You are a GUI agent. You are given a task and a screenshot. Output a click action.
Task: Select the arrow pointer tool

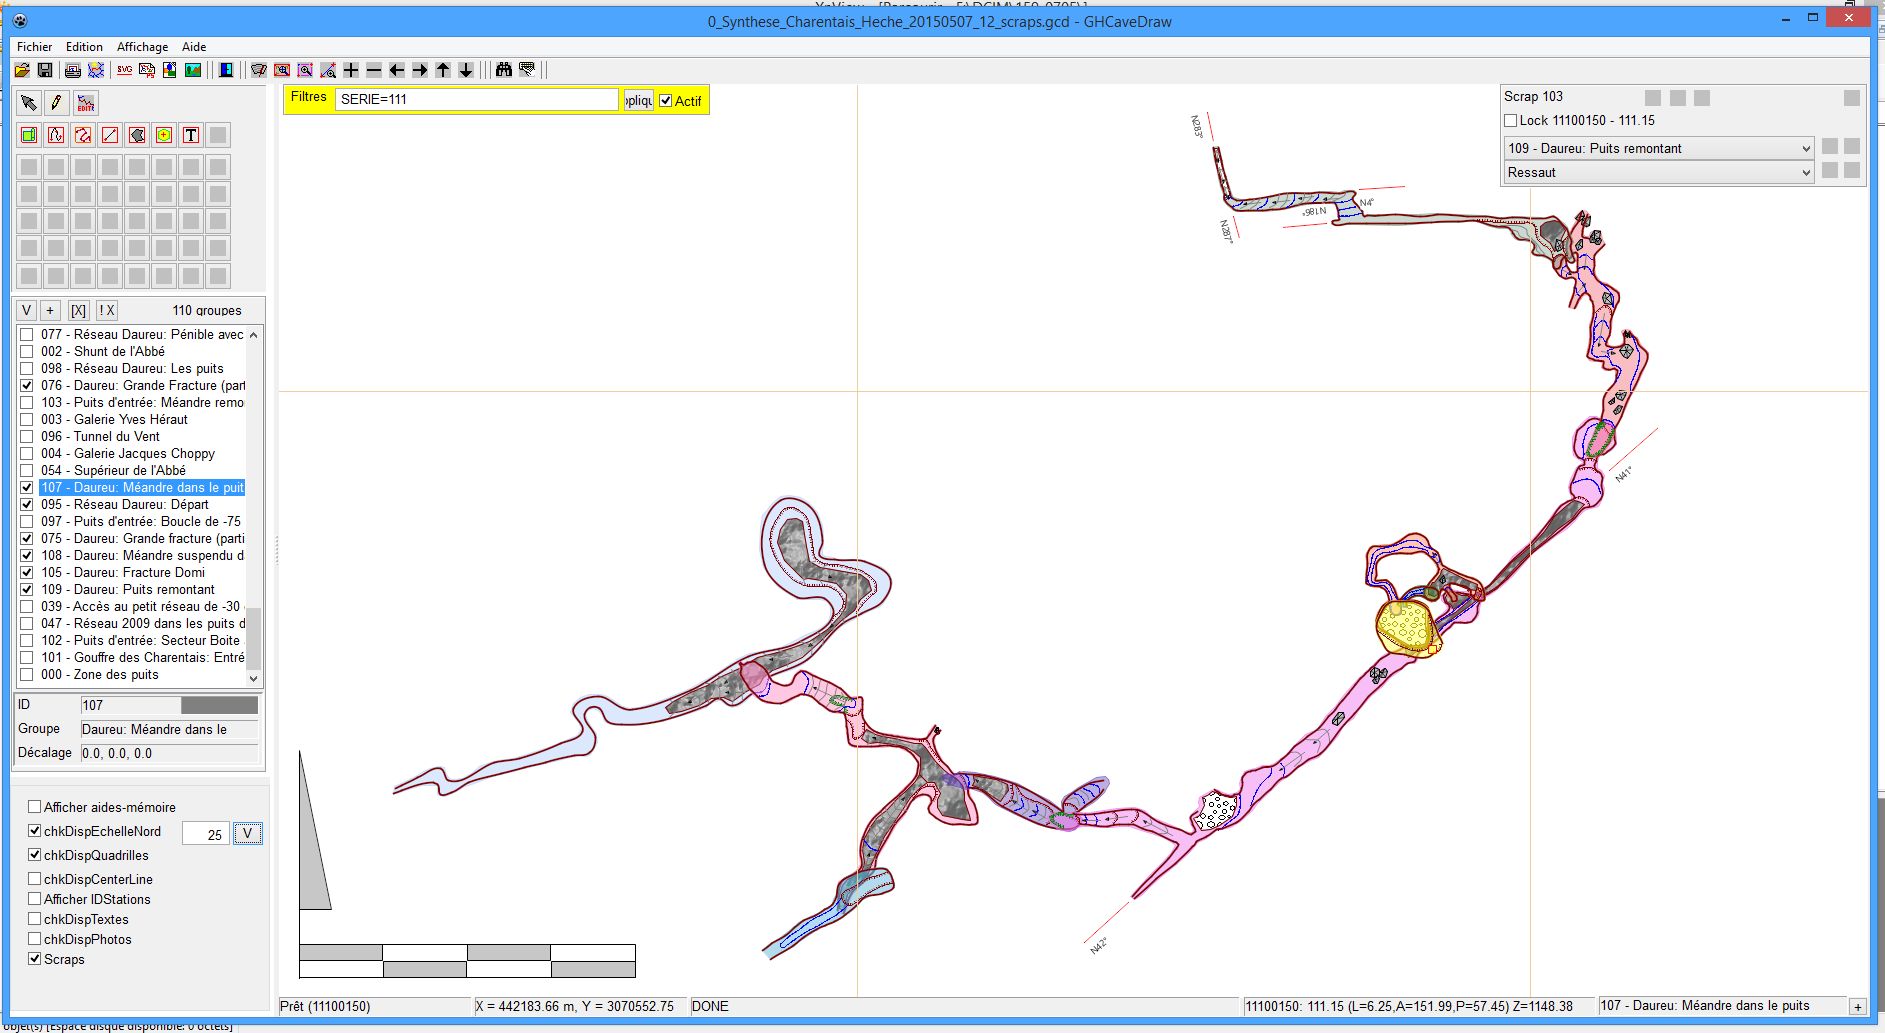click(x=29, y=103)
